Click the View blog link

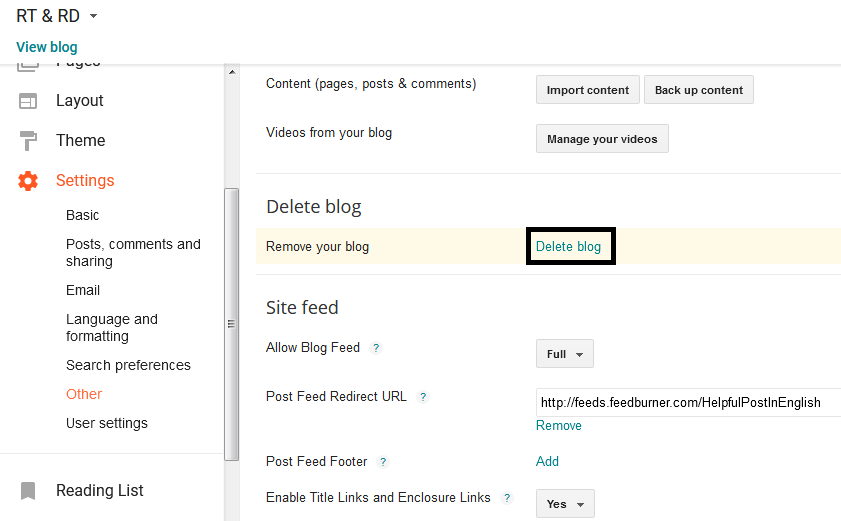[x=47, y=47]
